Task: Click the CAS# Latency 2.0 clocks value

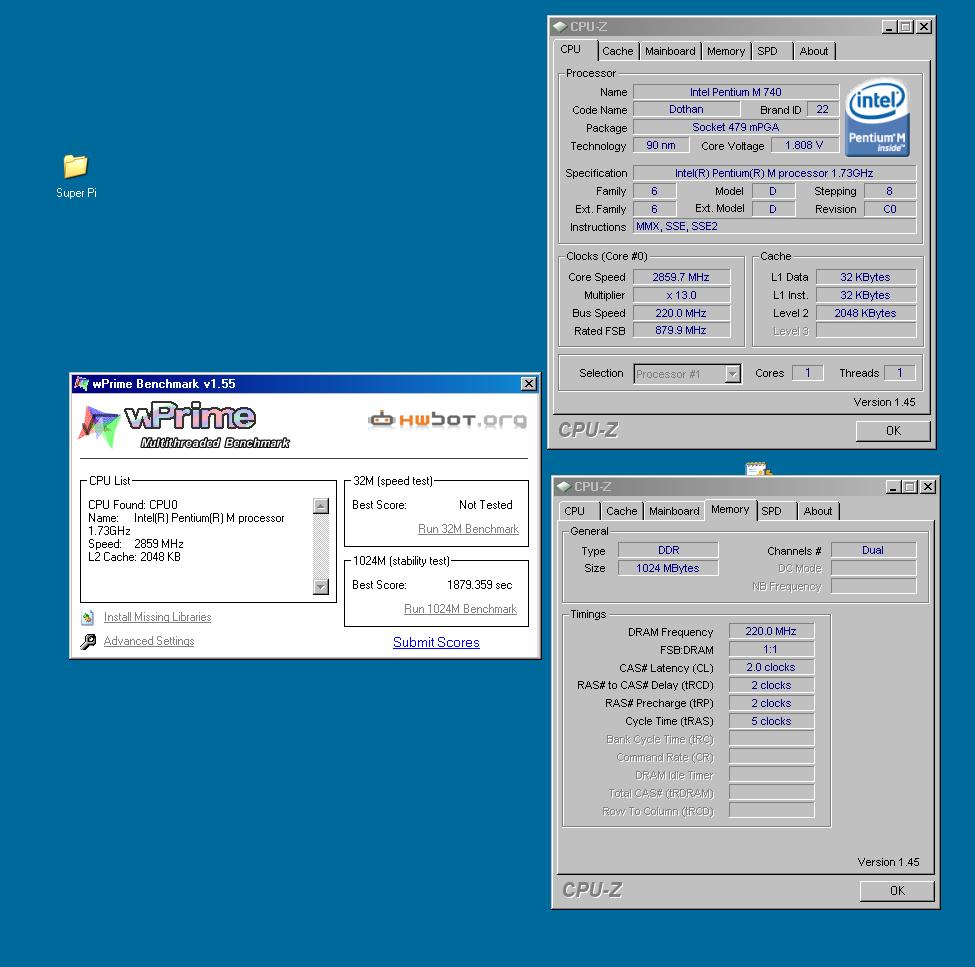Action: (771, 667)
